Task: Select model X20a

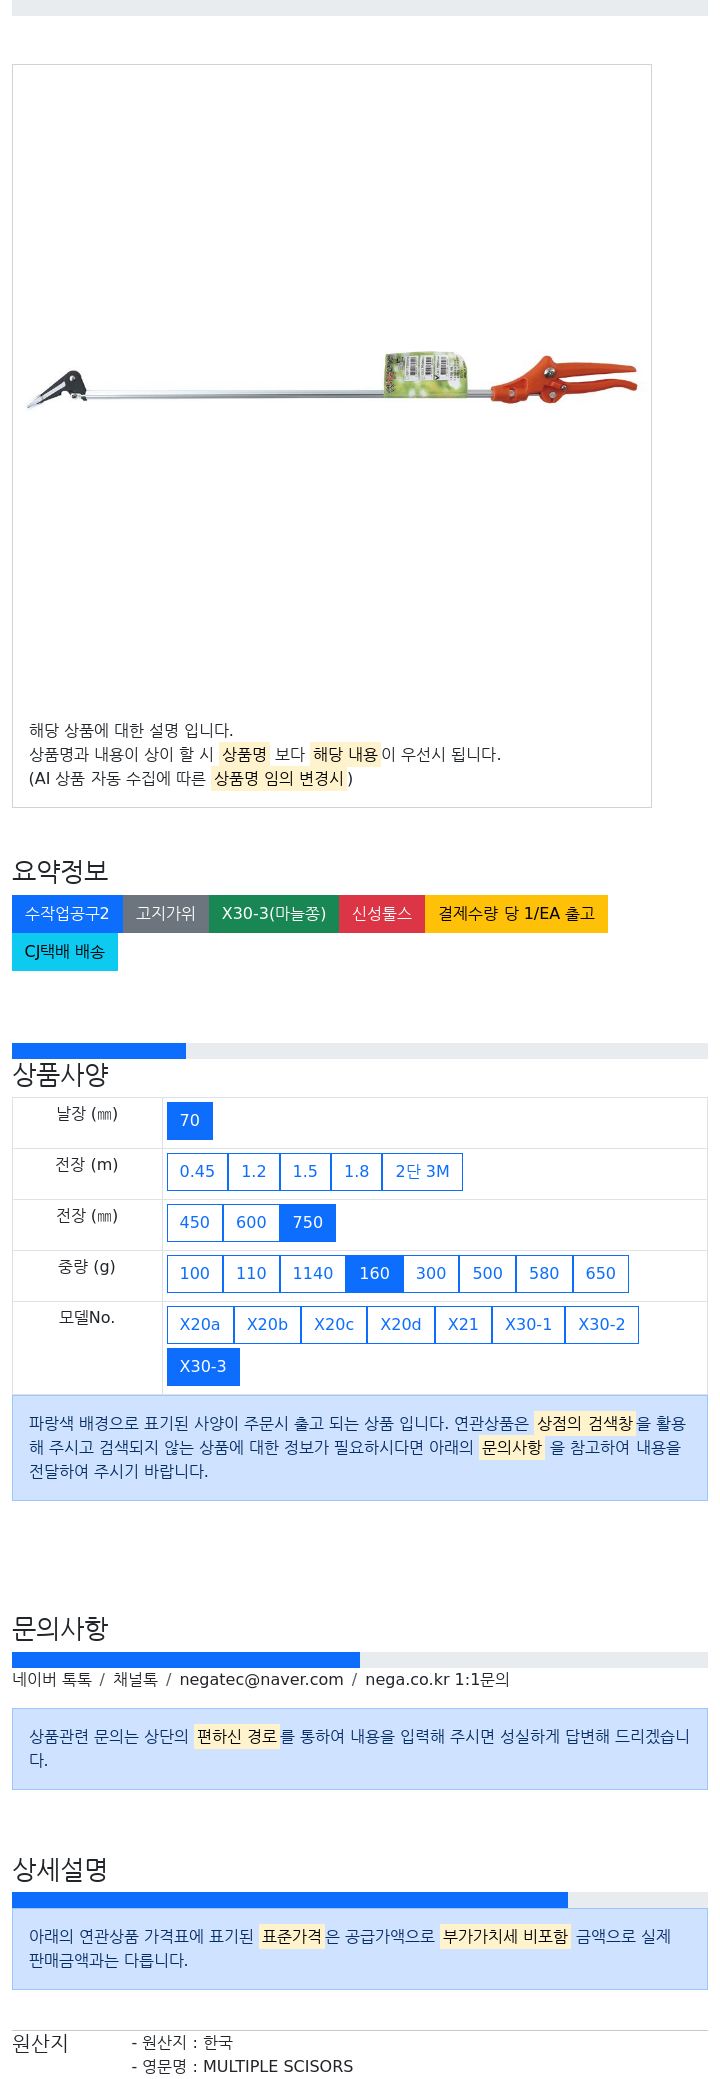Action: (x=200, y=1325)
